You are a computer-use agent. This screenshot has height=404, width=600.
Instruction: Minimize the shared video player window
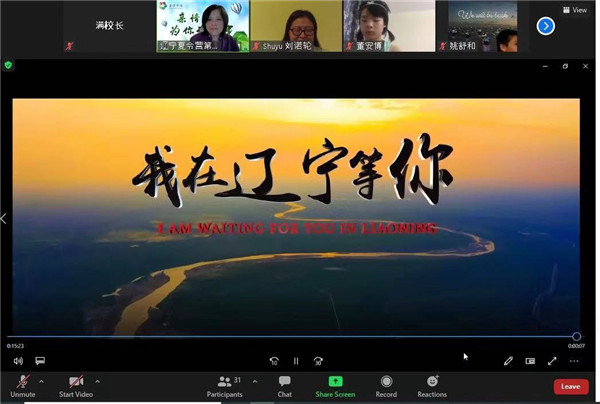click(545, 66)
